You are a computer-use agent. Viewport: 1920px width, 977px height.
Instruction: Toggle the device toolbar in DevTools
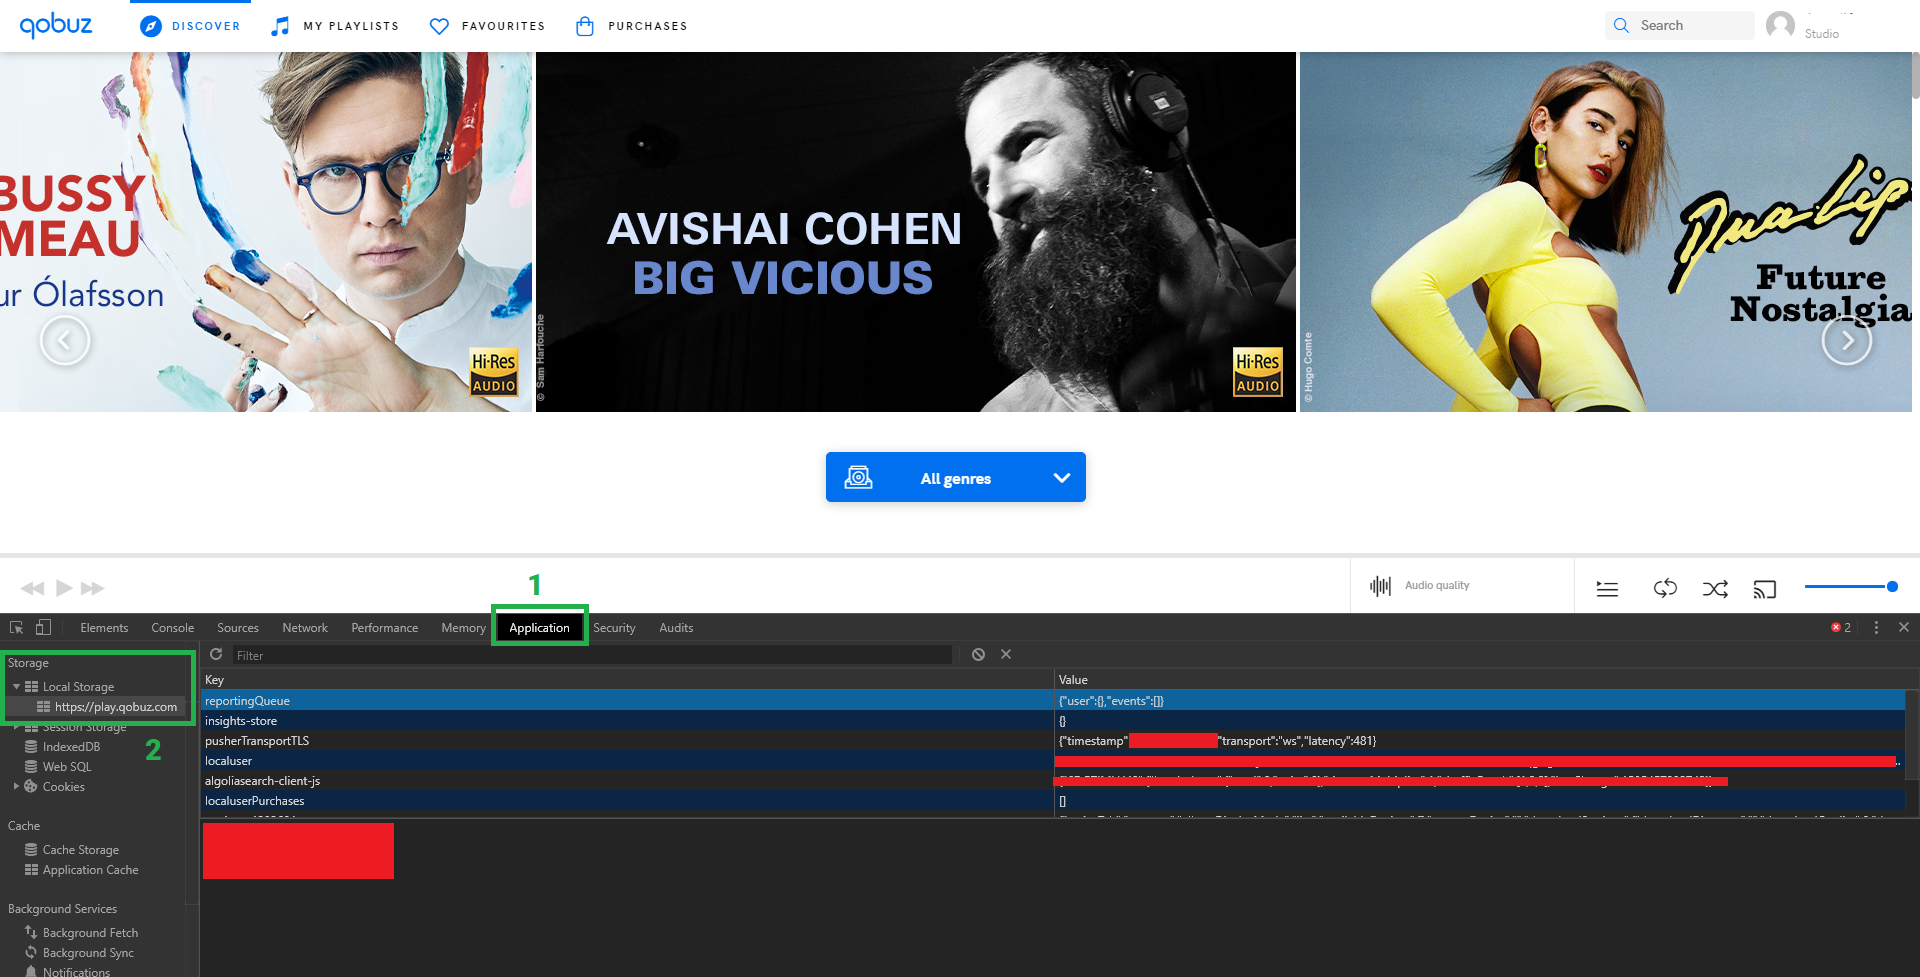coord(41,627)
